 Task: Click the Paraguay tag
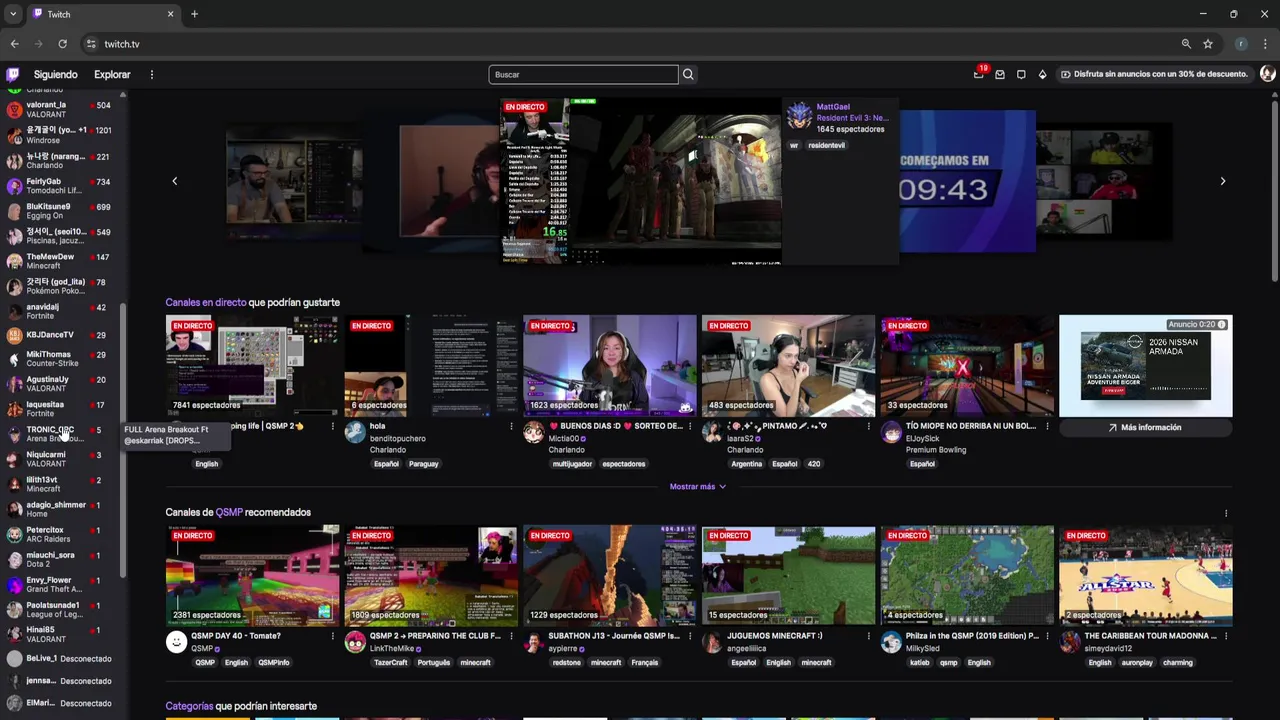pyautogui.click(x=423, y=464)
